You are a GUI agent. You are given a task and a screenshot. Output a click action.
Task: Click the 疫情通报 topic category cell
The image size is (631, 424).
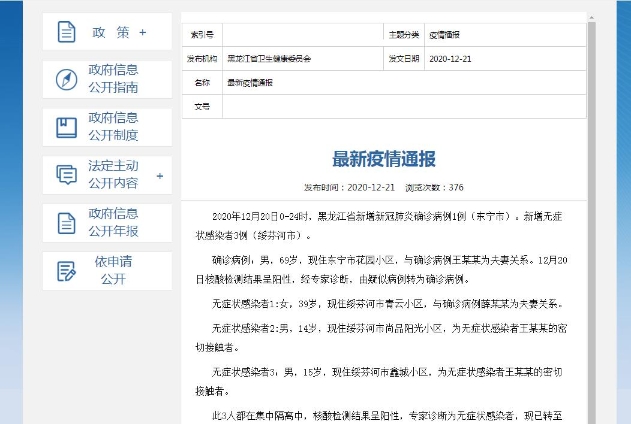(x=505, y=35)
